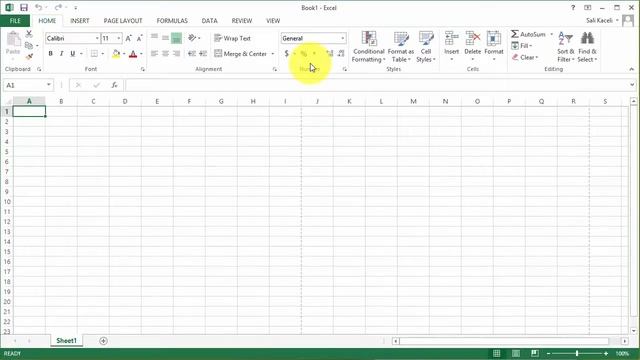Toggle Wrap Text
Image resolution: width=640 pixels, height=360 pixels.
pos(233,38)
